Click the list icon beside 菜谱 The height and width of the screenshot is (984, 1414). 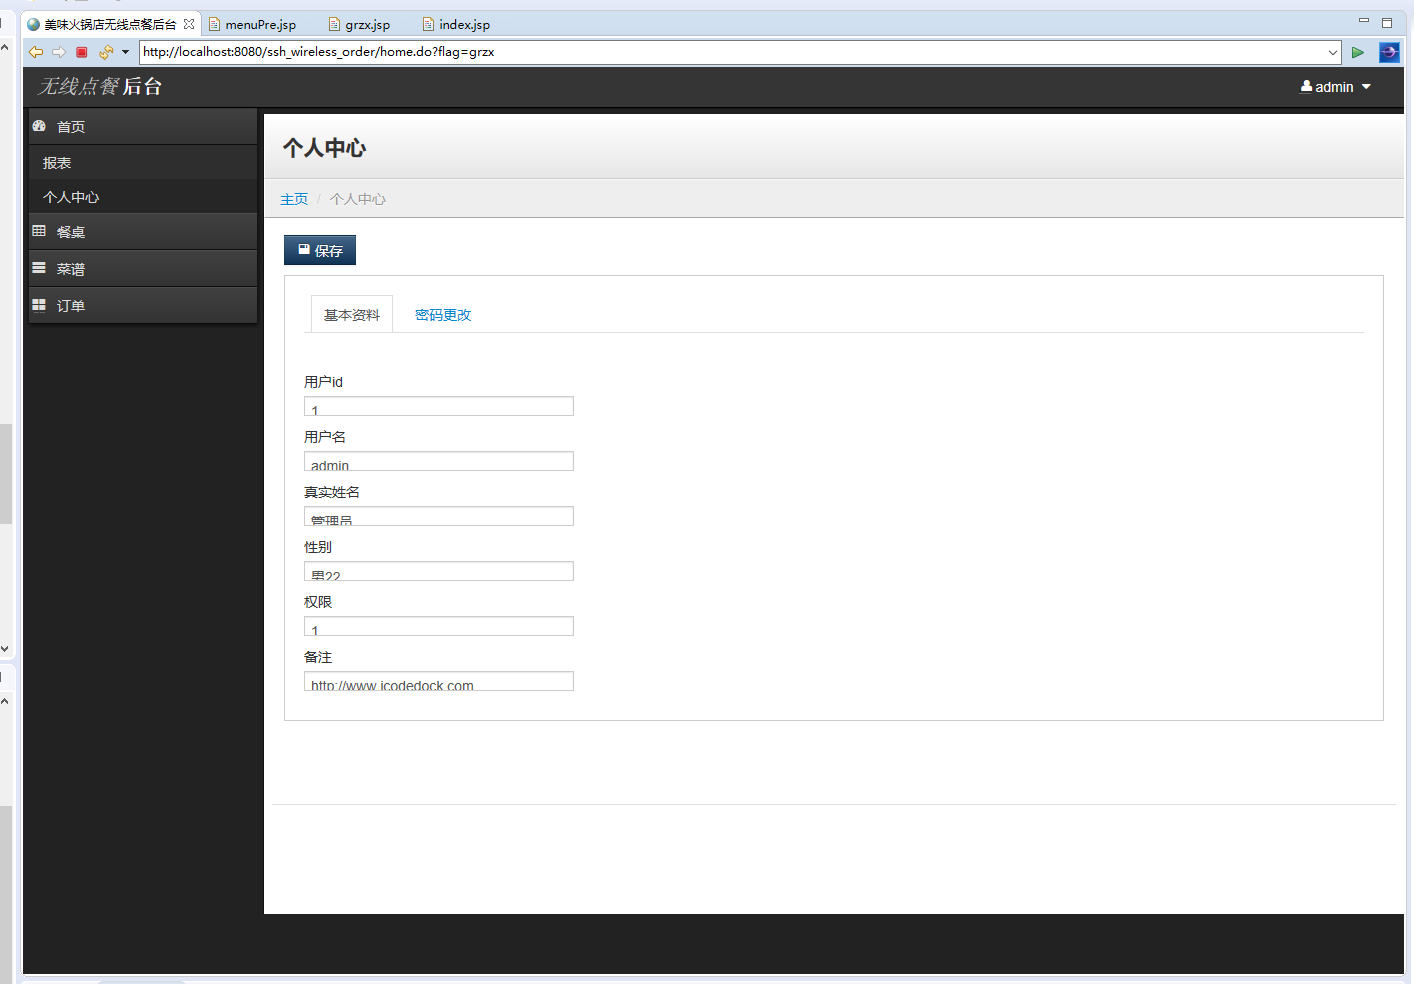click(39, 268)
